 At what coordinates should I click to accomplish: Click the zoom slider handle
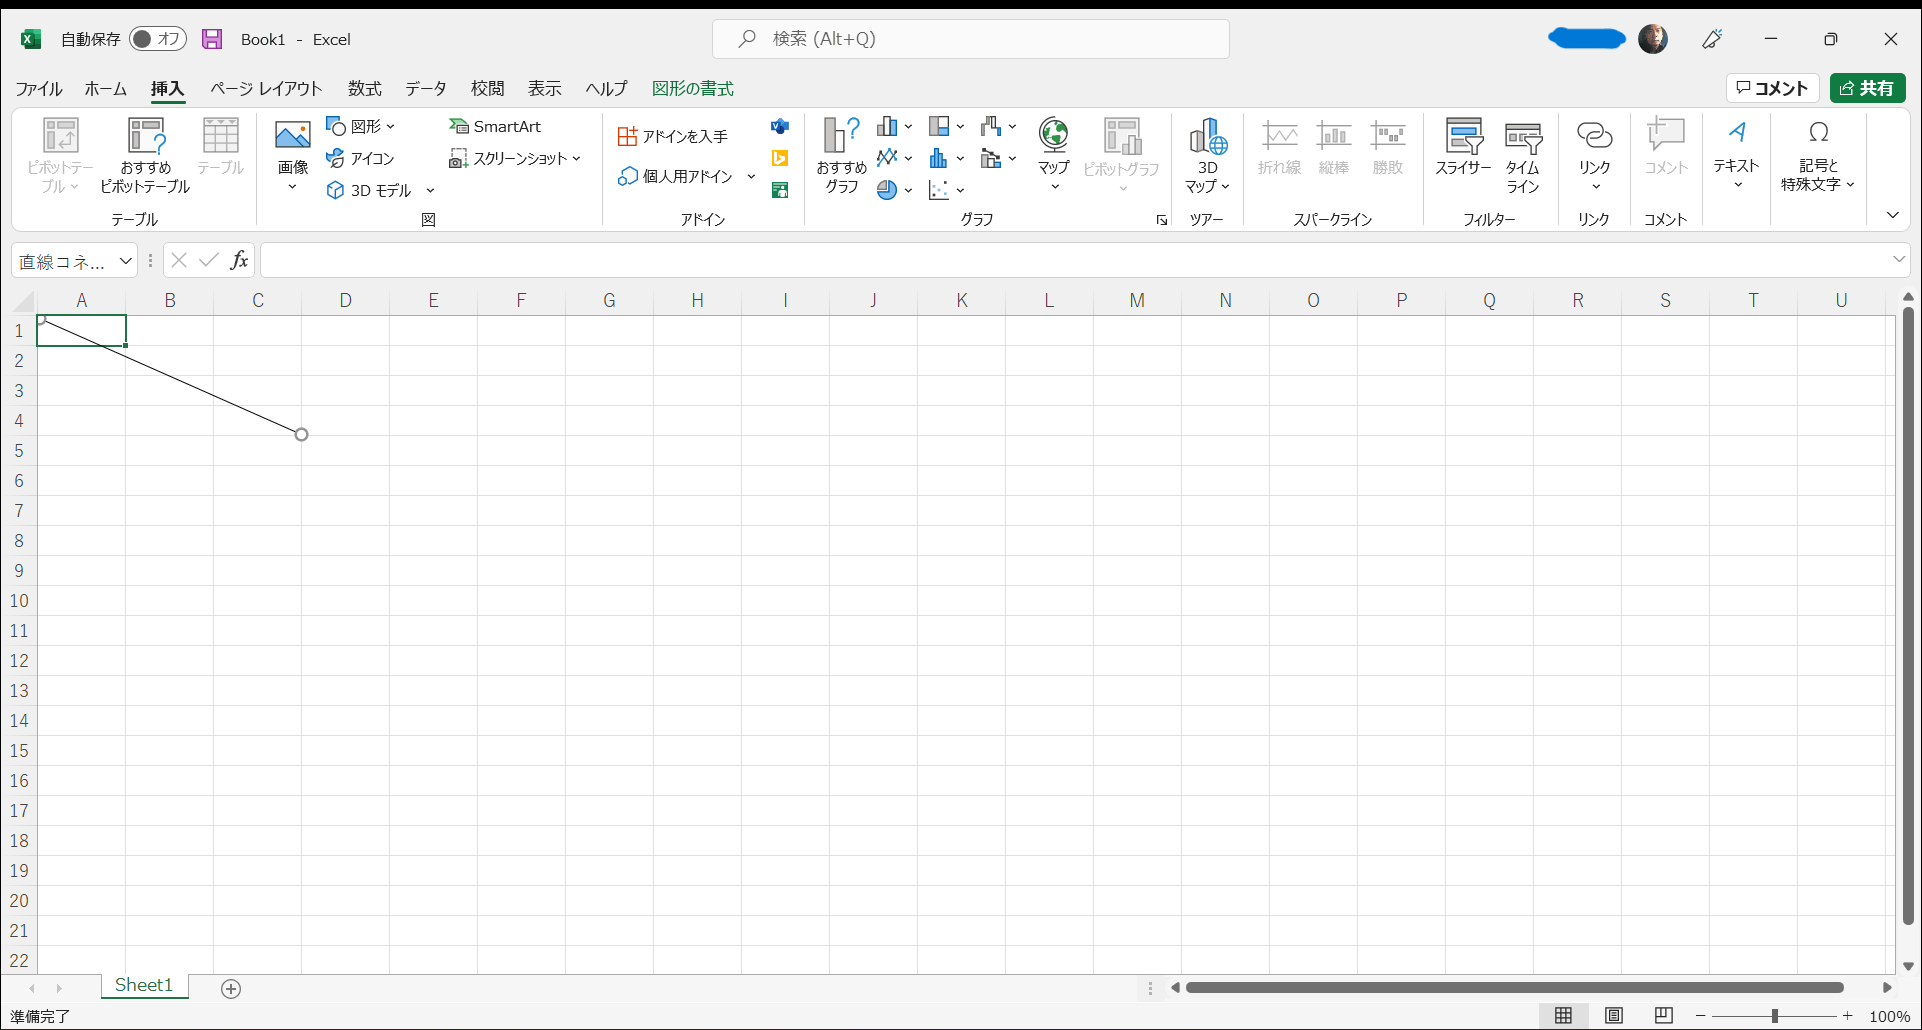(x=1775, y=1016)
